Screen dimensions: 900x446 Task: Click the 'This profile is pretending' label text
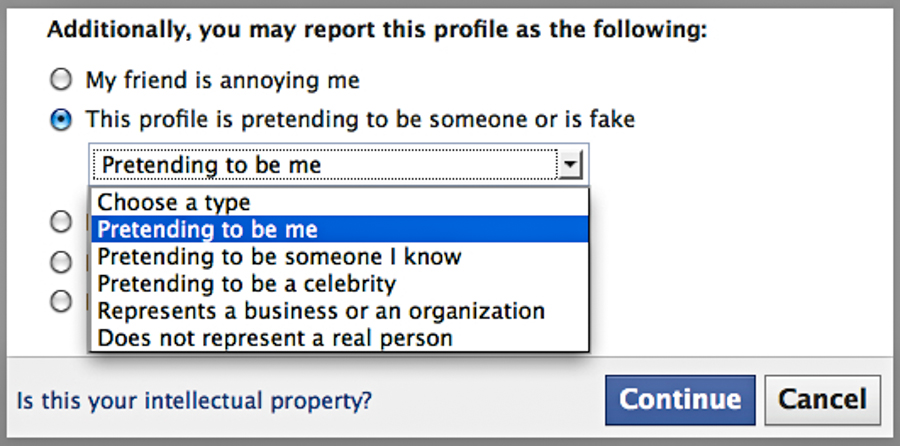point(360,120)
